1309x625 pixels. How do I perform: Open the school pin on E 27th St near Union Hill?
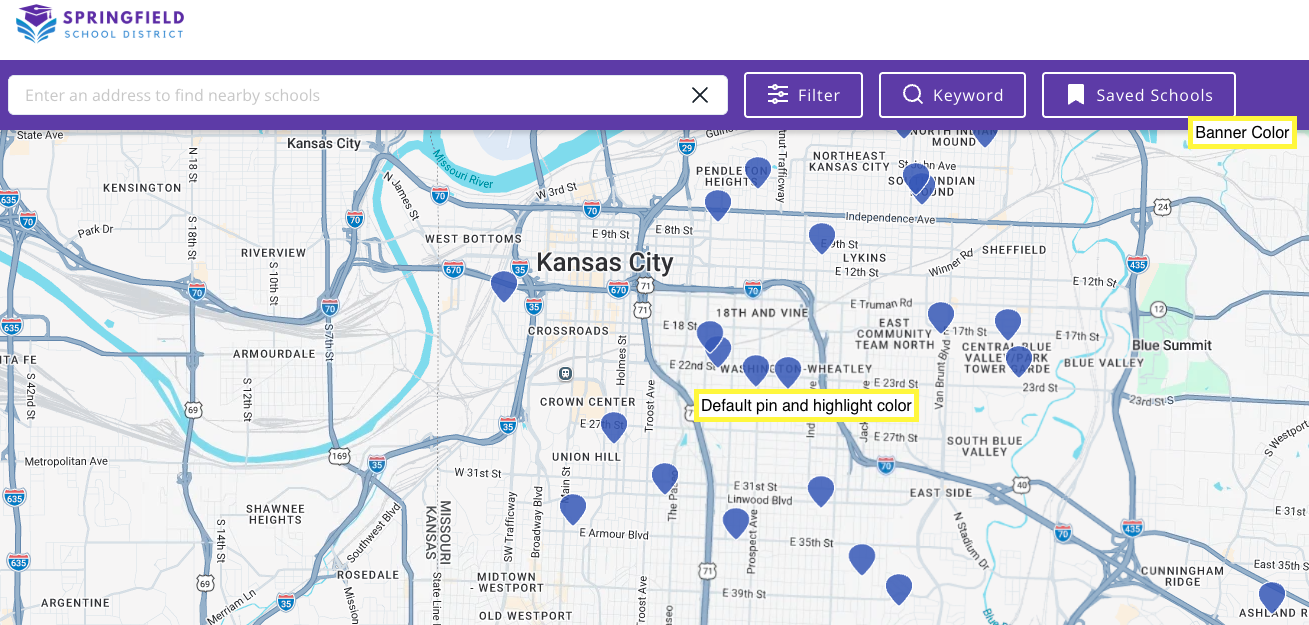click(614, 427)
